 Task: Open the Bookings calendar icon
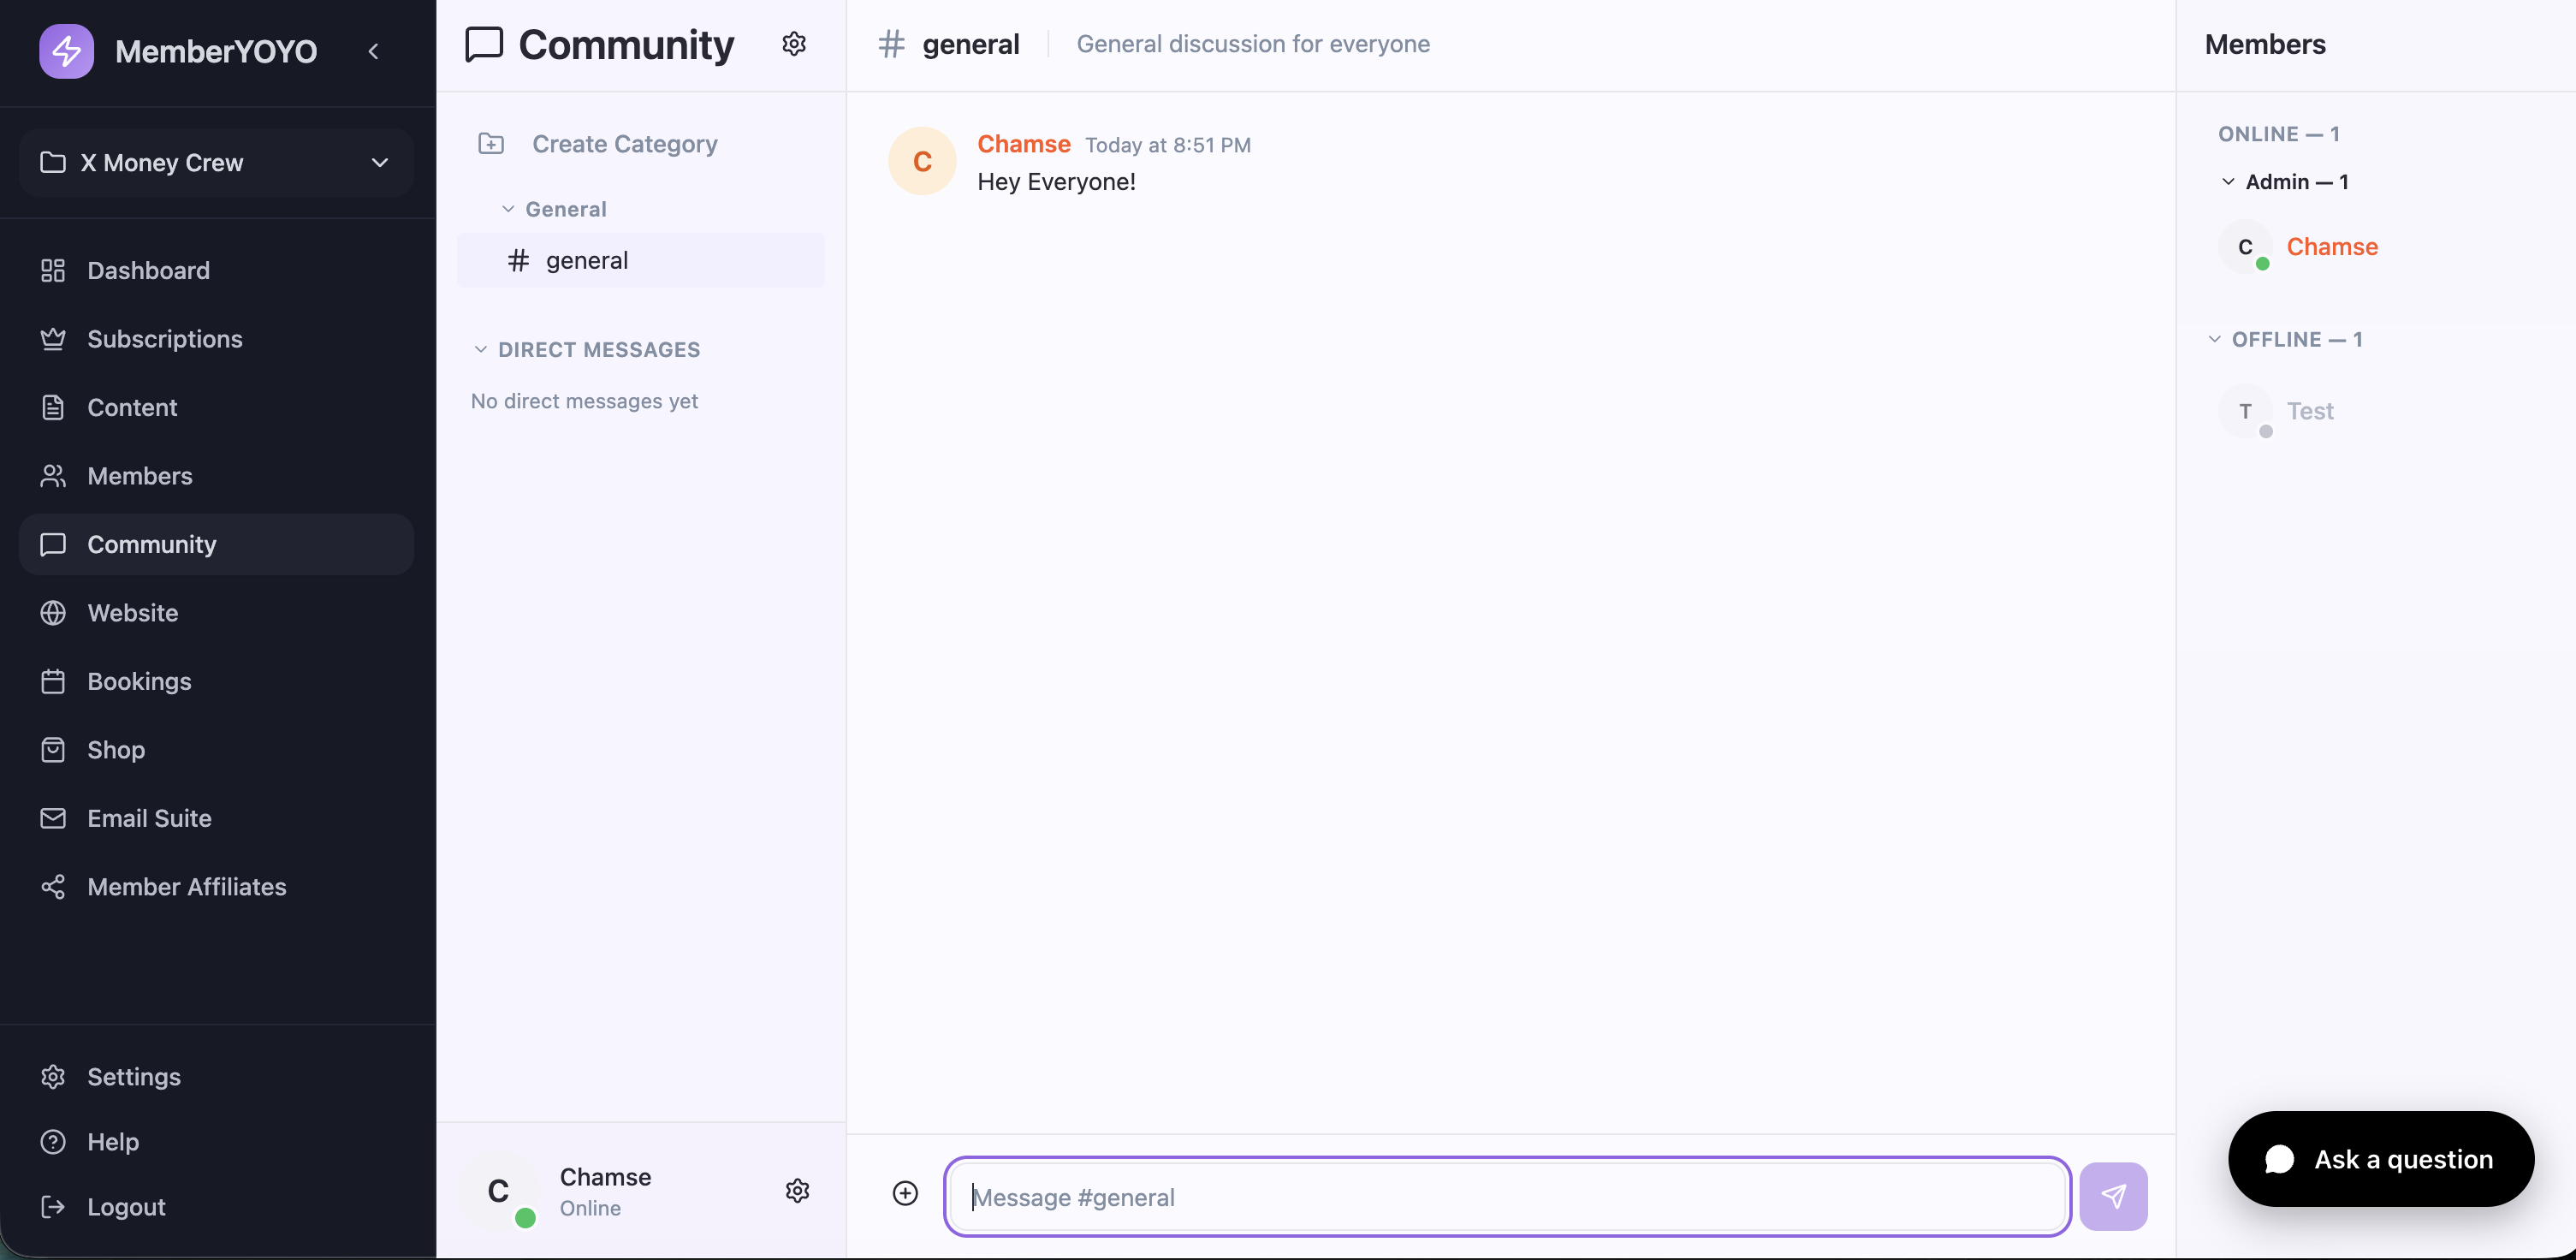53,681
